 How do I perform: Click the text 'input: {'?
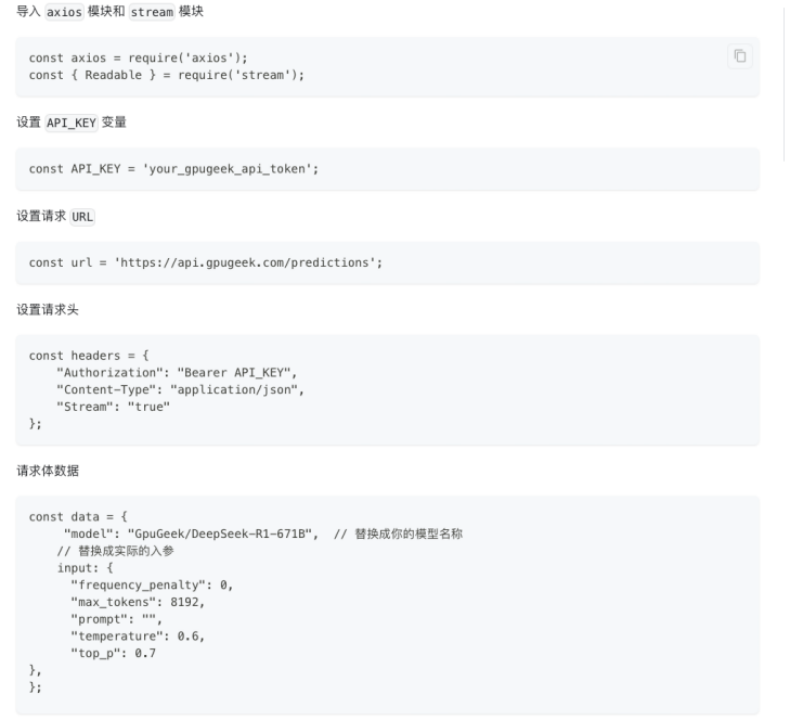coord(85,568)
